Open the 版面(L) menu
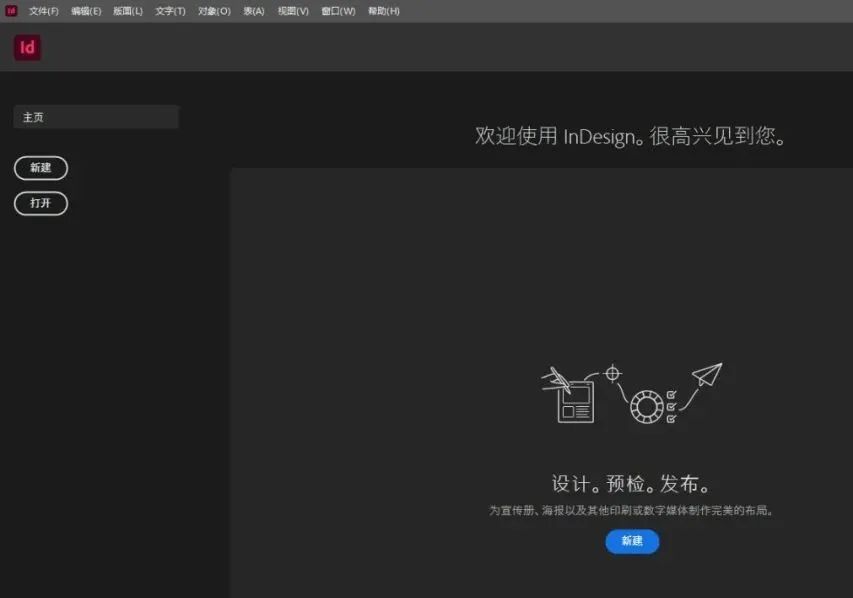Image resolution: width=853 pixels, height=598 pixels. click(128, 11)
